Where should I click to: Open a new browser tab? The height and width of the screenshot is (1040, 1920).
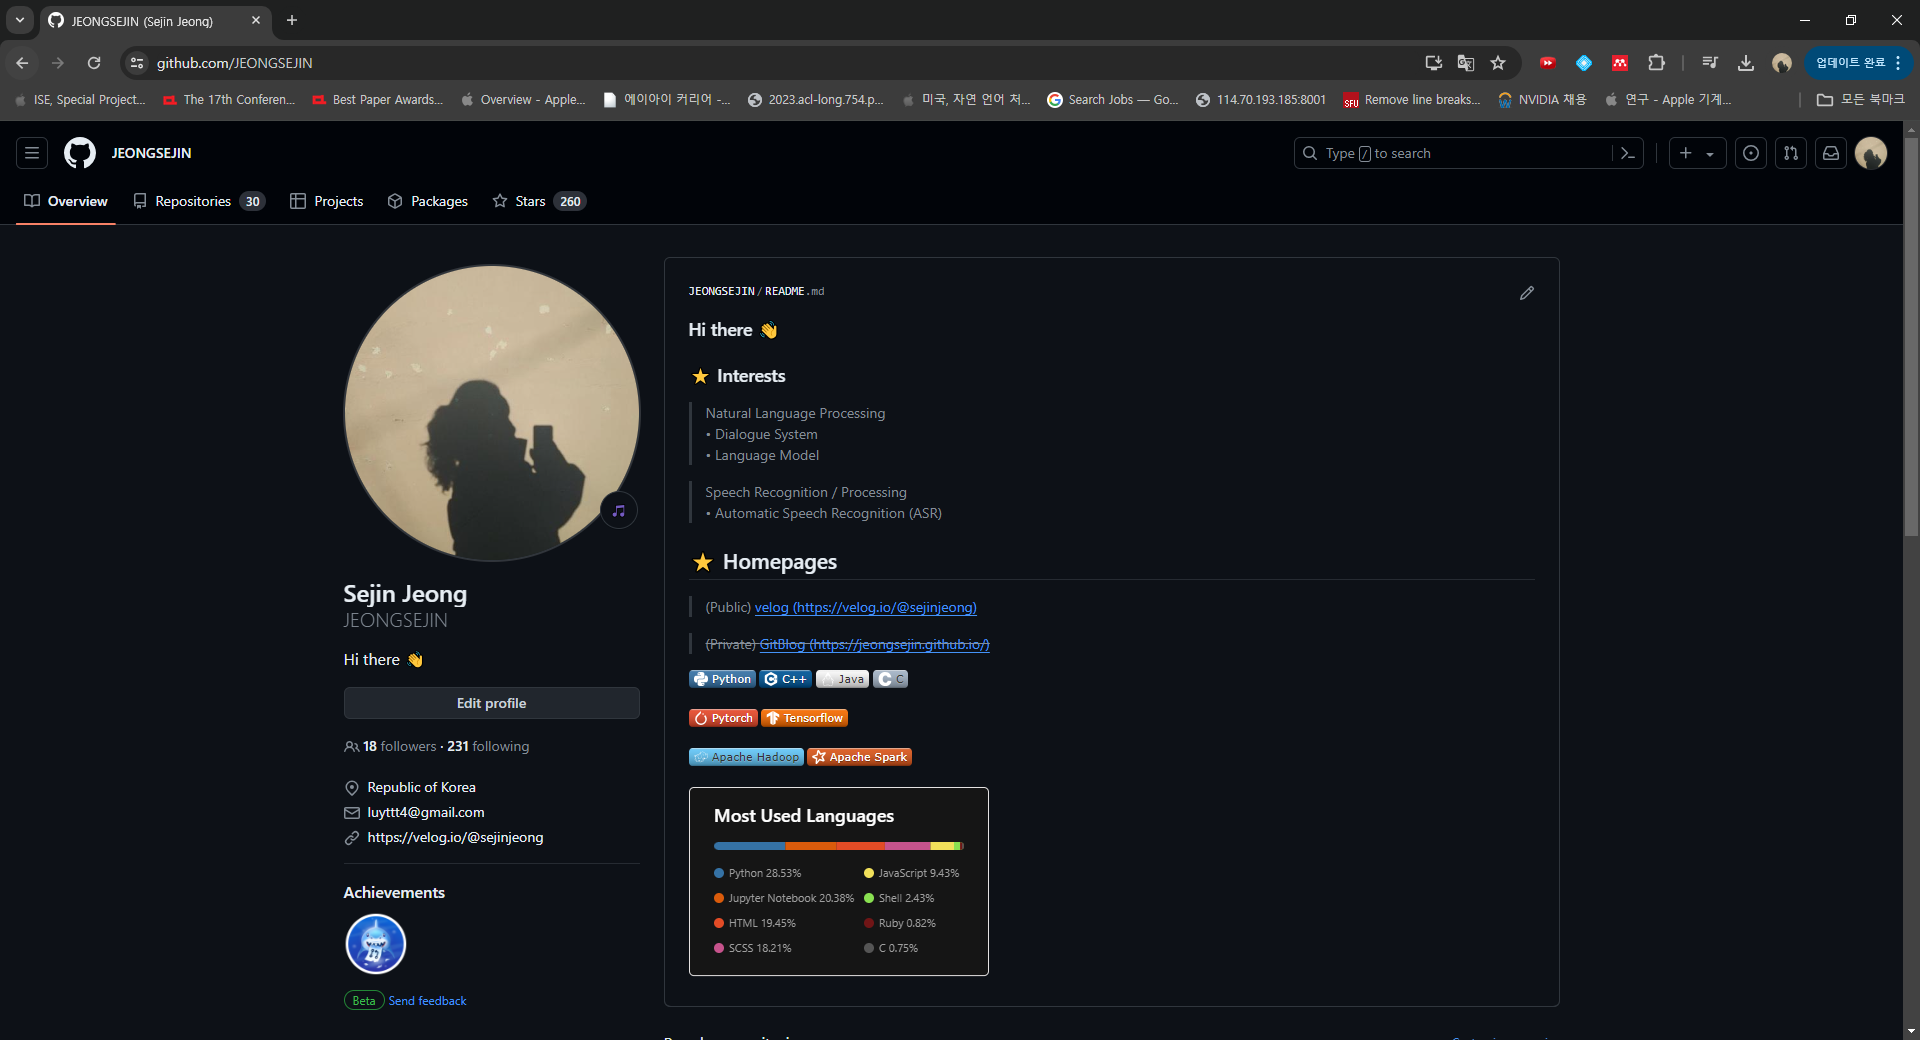point(292,20)
